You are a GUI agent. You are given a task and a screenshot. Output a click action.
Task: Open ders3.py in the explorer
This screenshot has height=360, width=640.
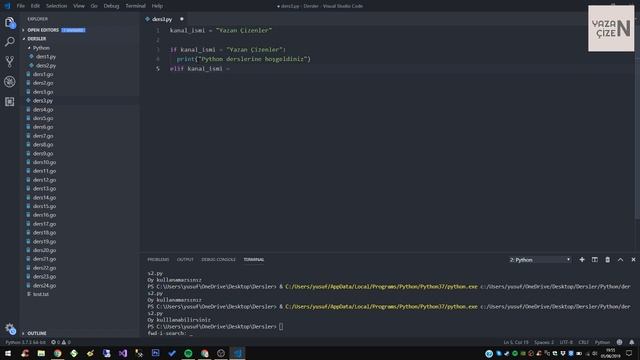click(43, 100)
